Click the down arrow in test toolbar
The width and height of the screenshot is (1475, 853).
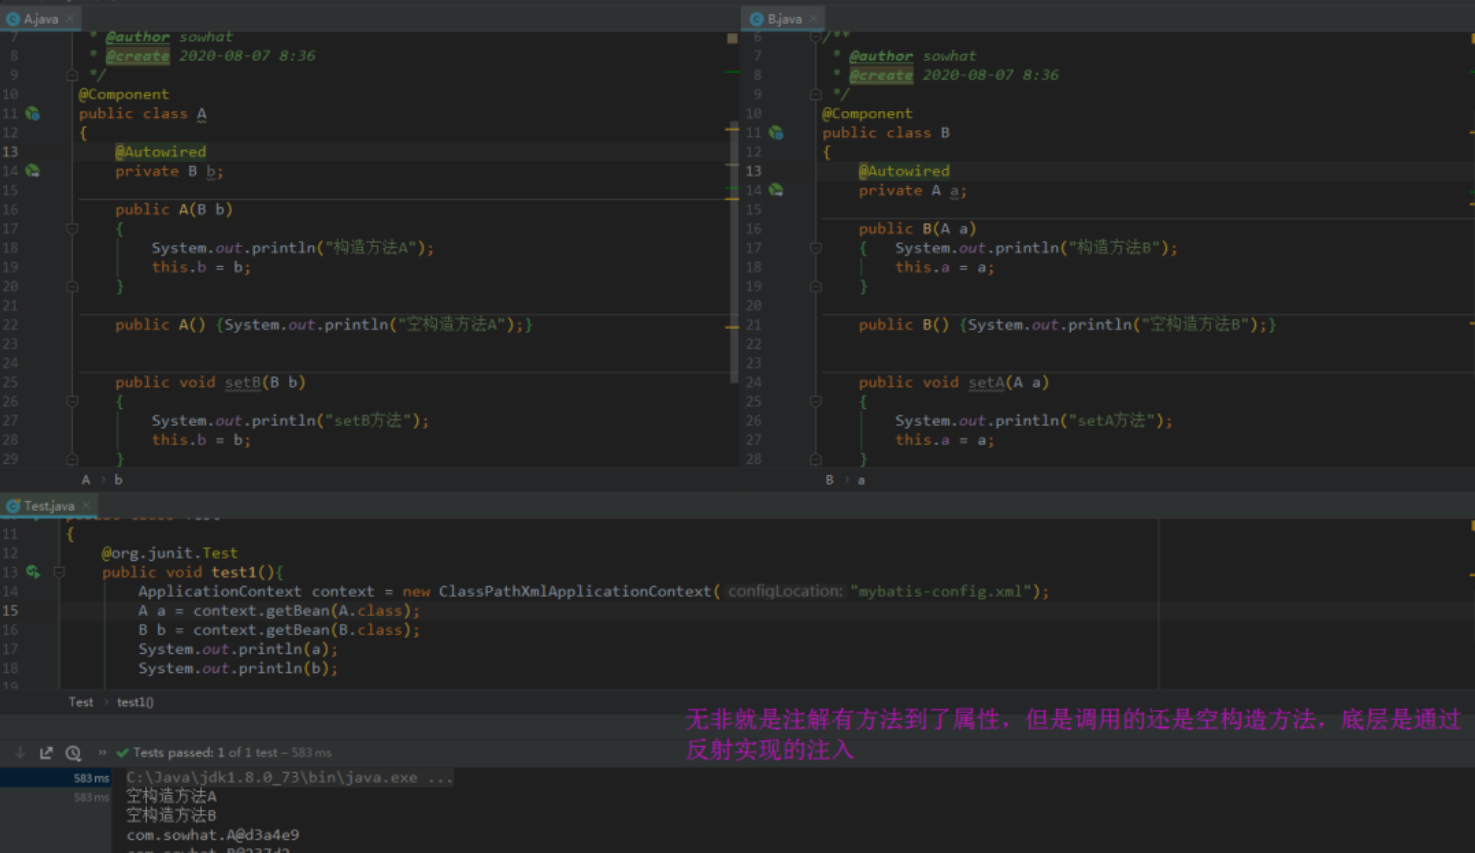point(20,753)
